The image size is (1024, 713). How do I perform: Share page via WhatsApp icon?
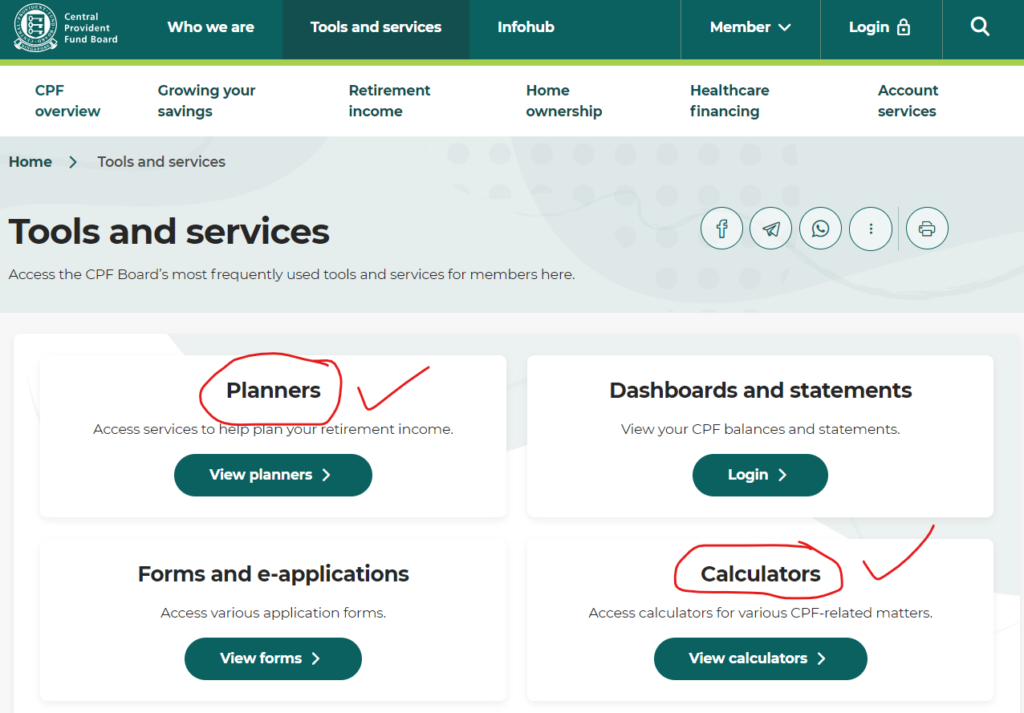821,229
